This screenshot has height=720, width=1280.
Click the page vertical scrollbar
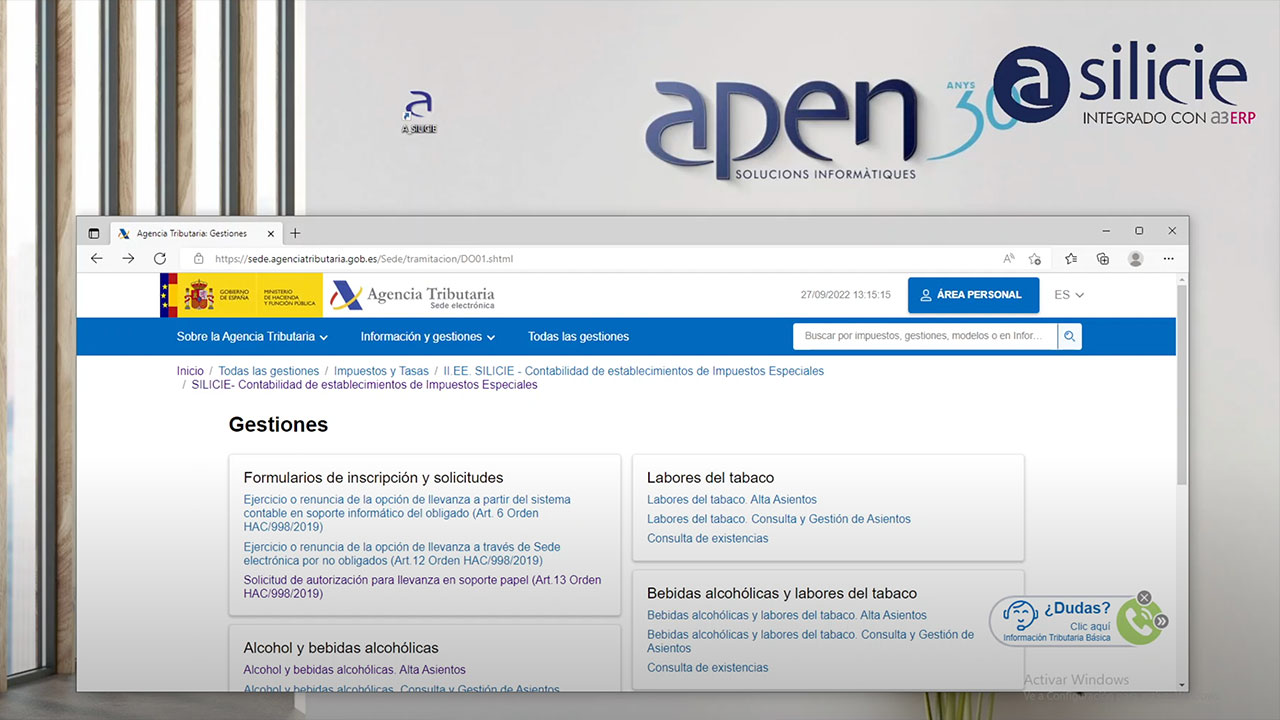[x=1183, y=400]
